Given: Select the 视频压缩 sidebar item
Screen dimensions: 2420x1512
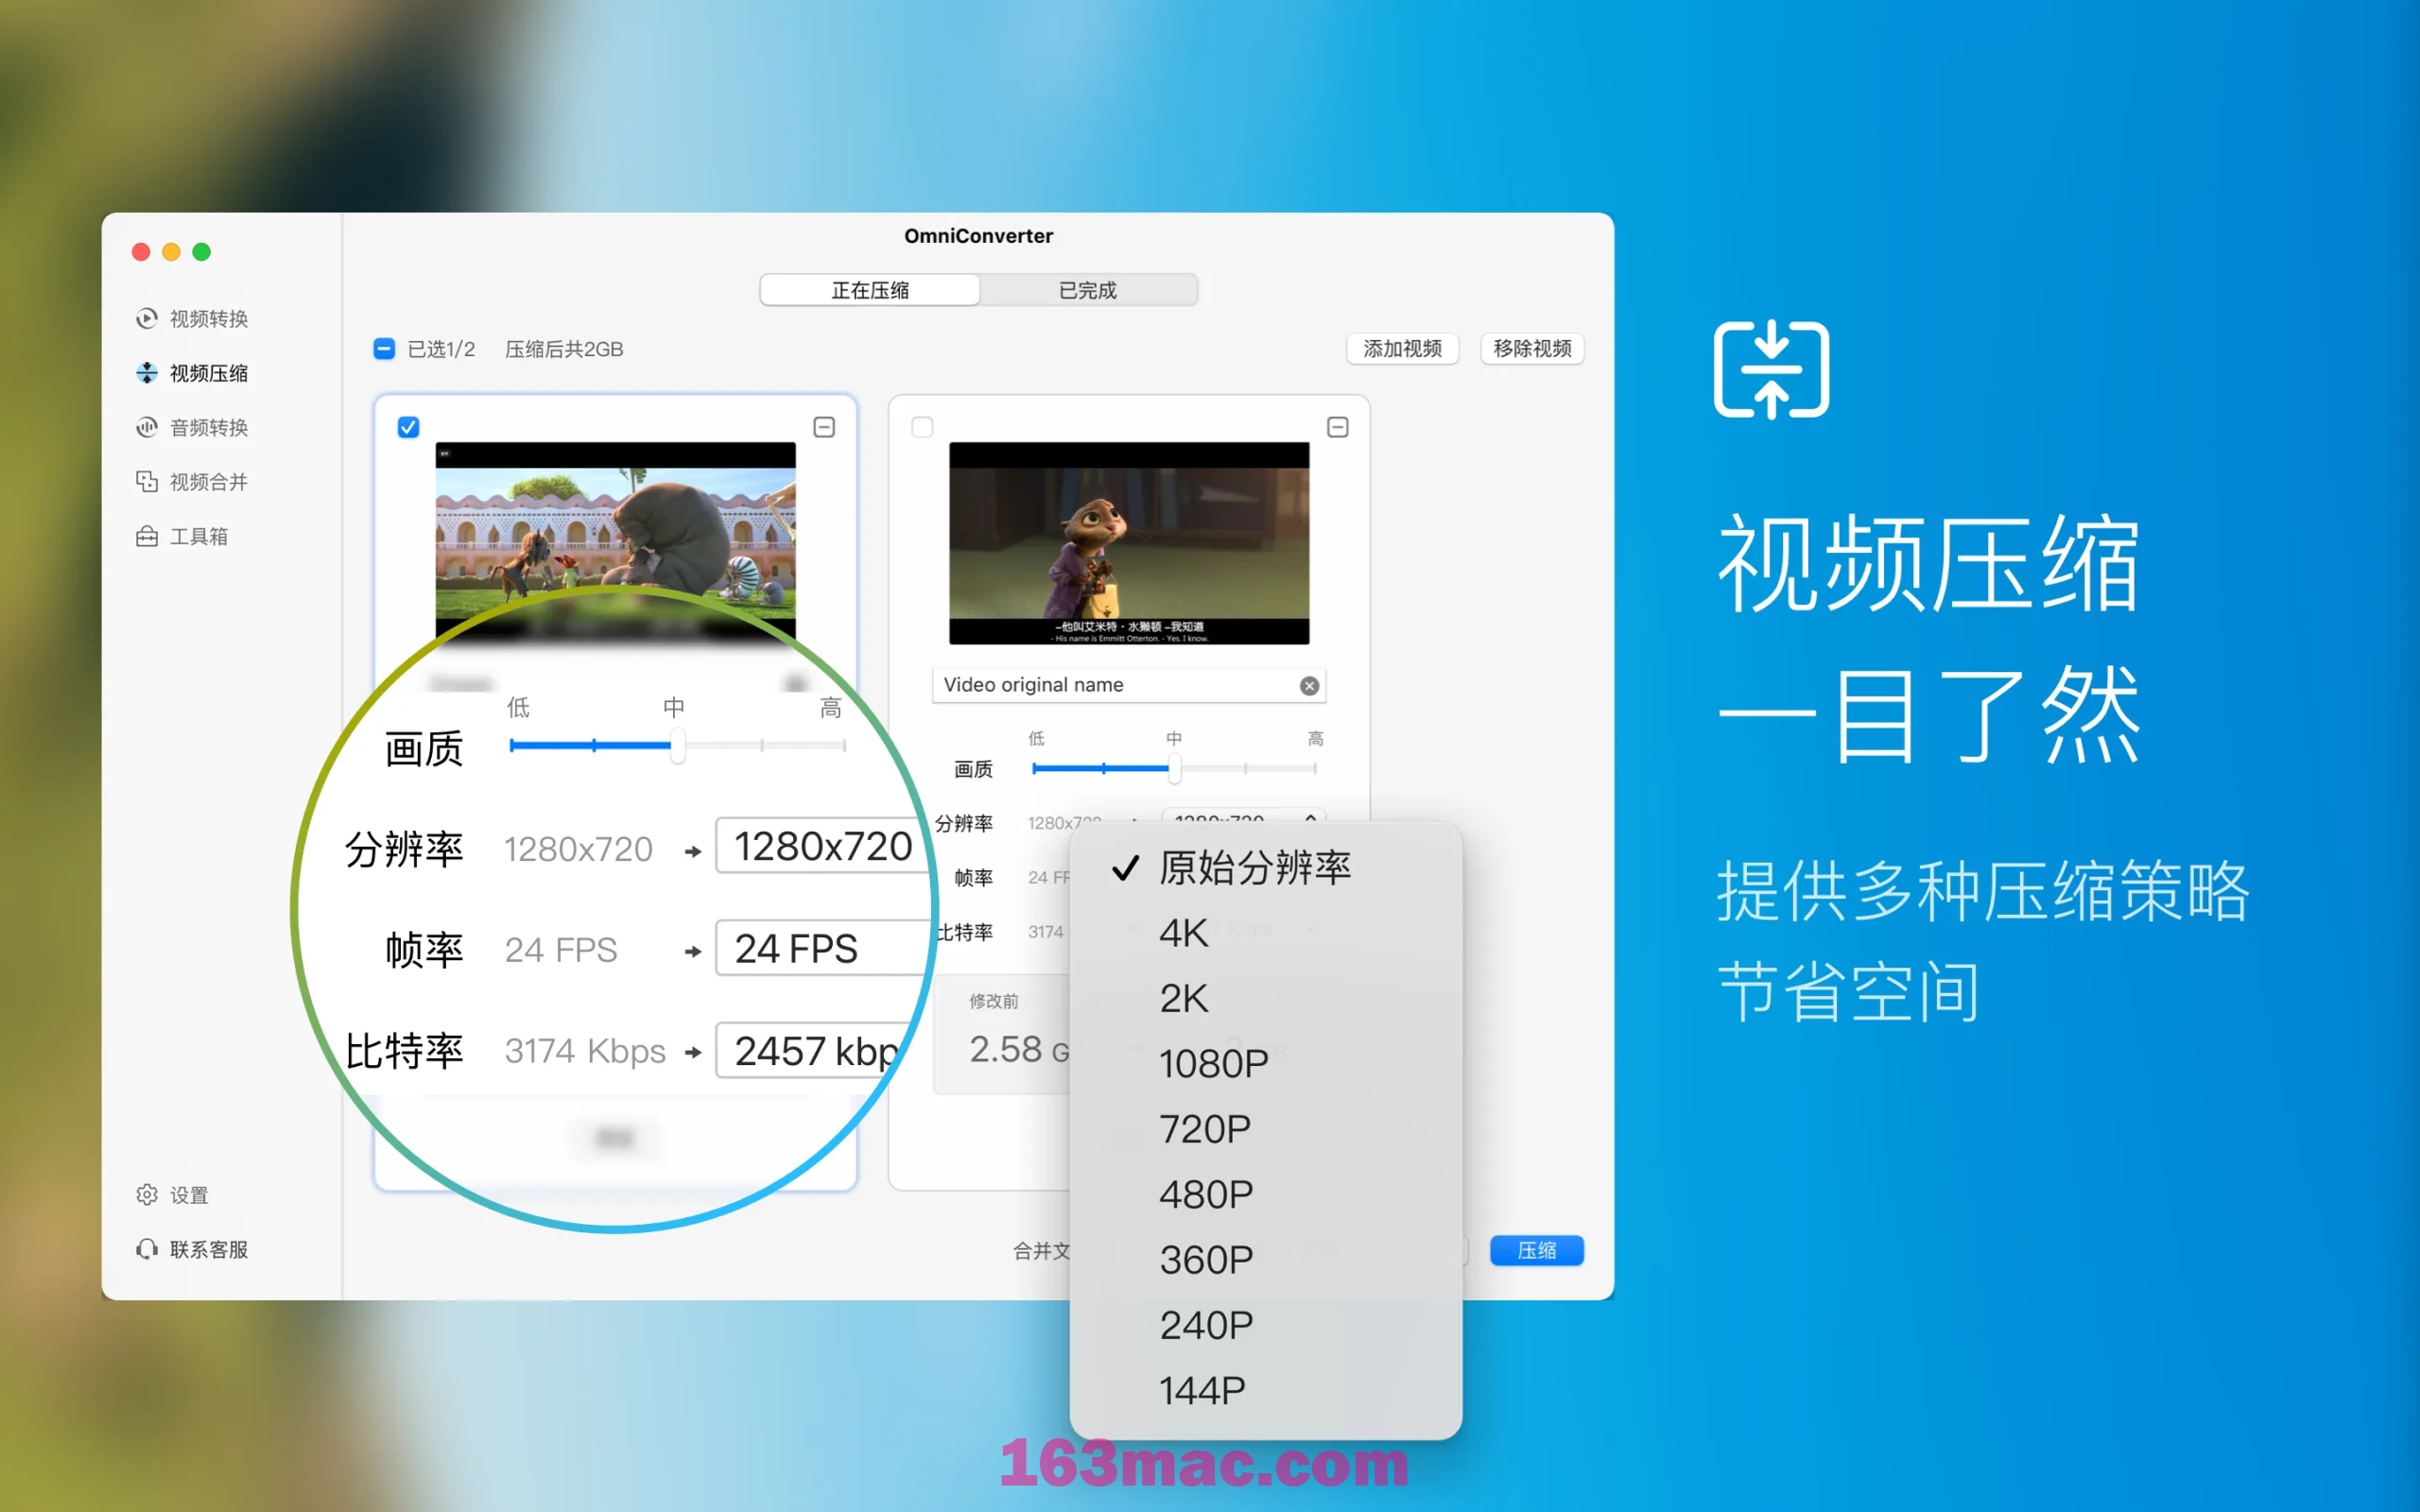Looking at the screenshot, I should [x=192, y=373].
